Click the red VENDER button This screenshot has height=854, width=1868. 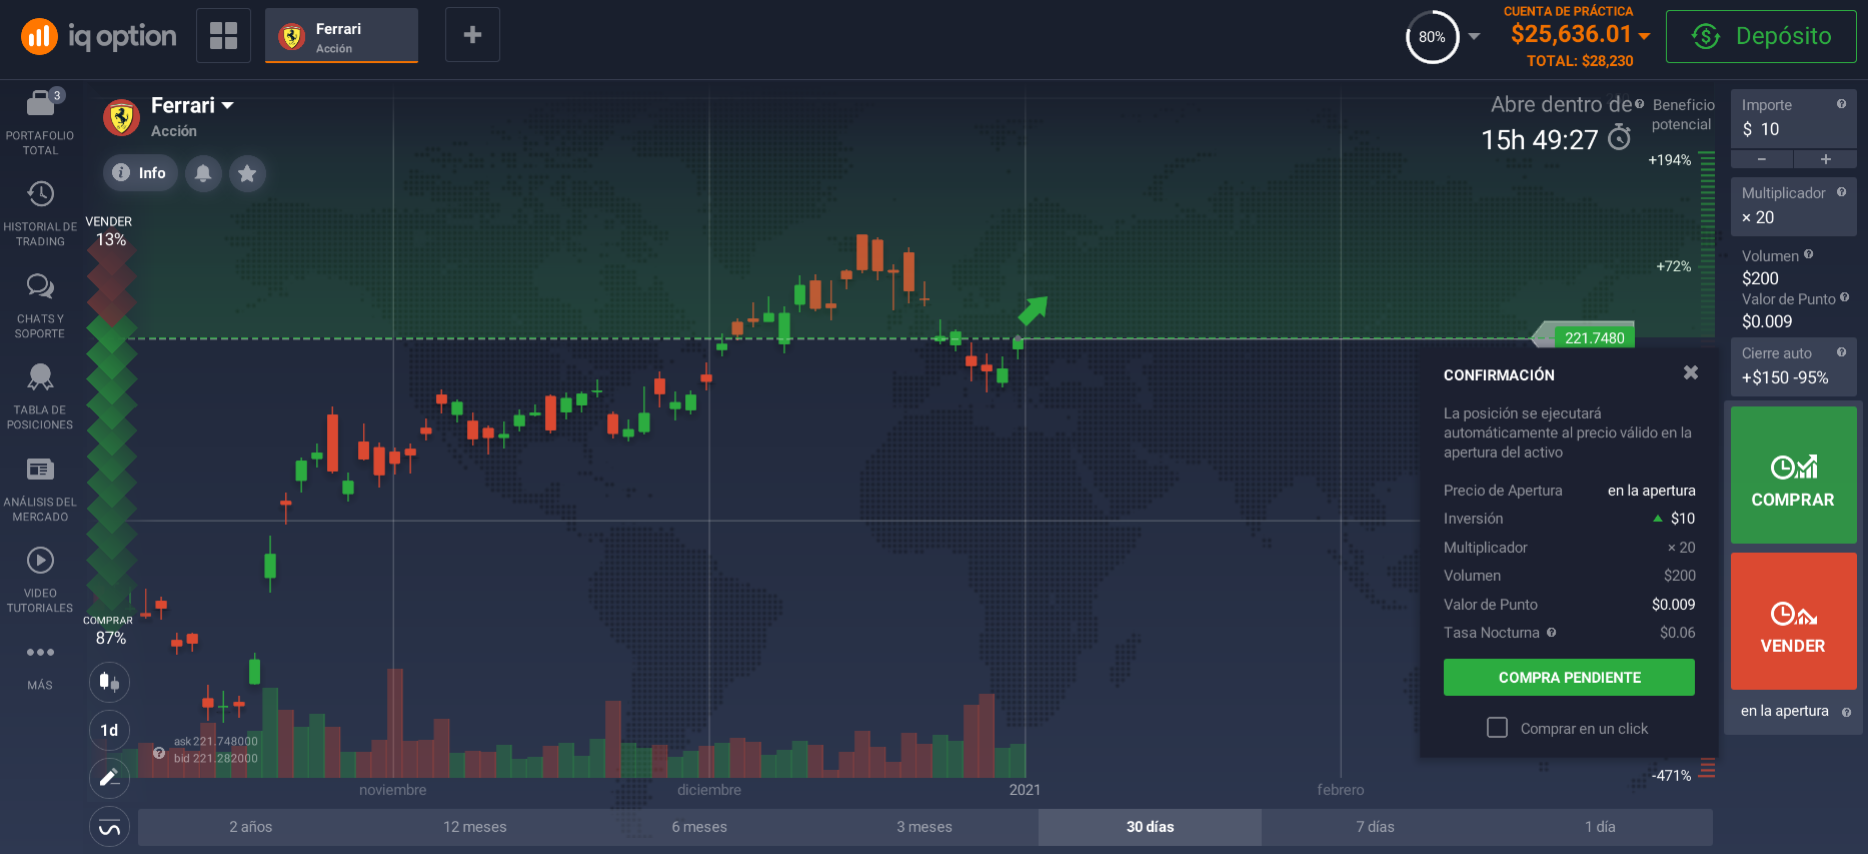[x=1793, y=621]
